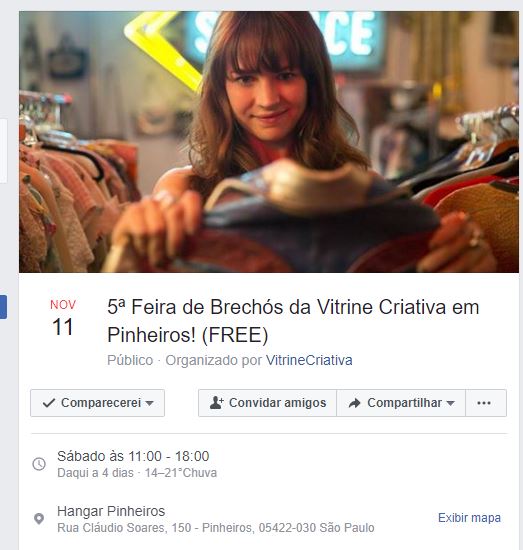Click the add-friend person icon

[x=216, y=403]
